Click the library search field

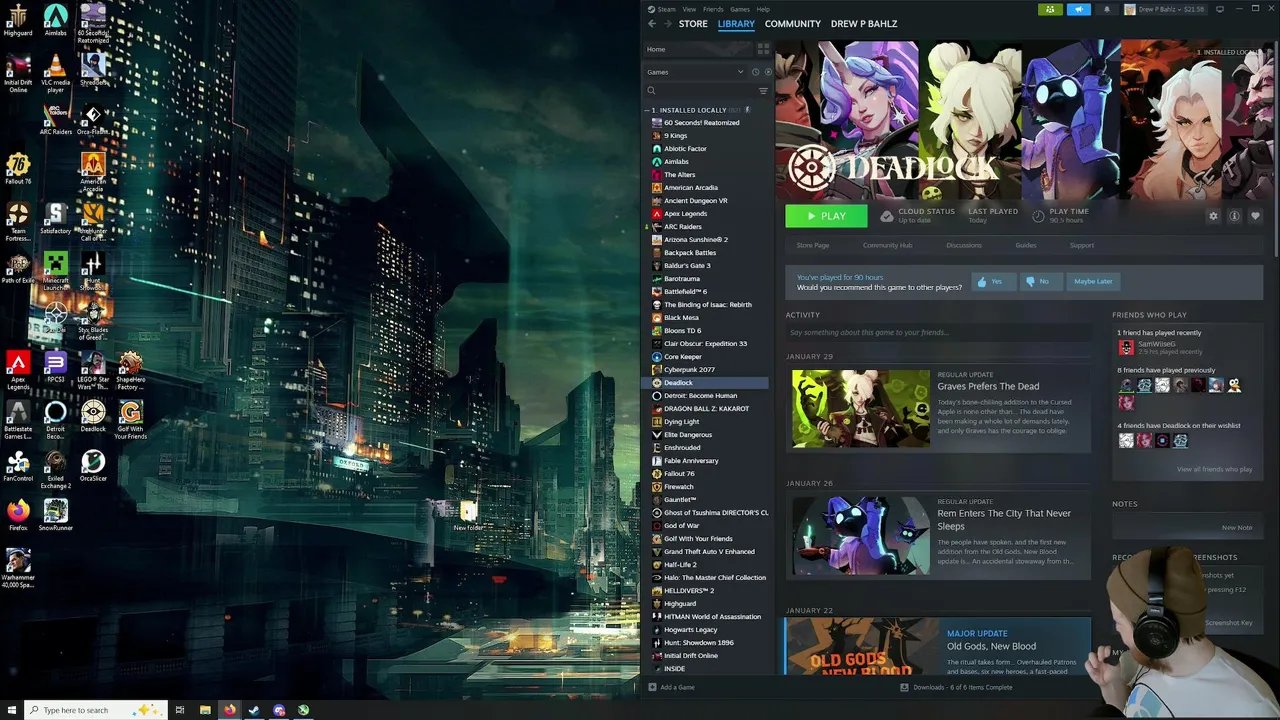(700, 91)
